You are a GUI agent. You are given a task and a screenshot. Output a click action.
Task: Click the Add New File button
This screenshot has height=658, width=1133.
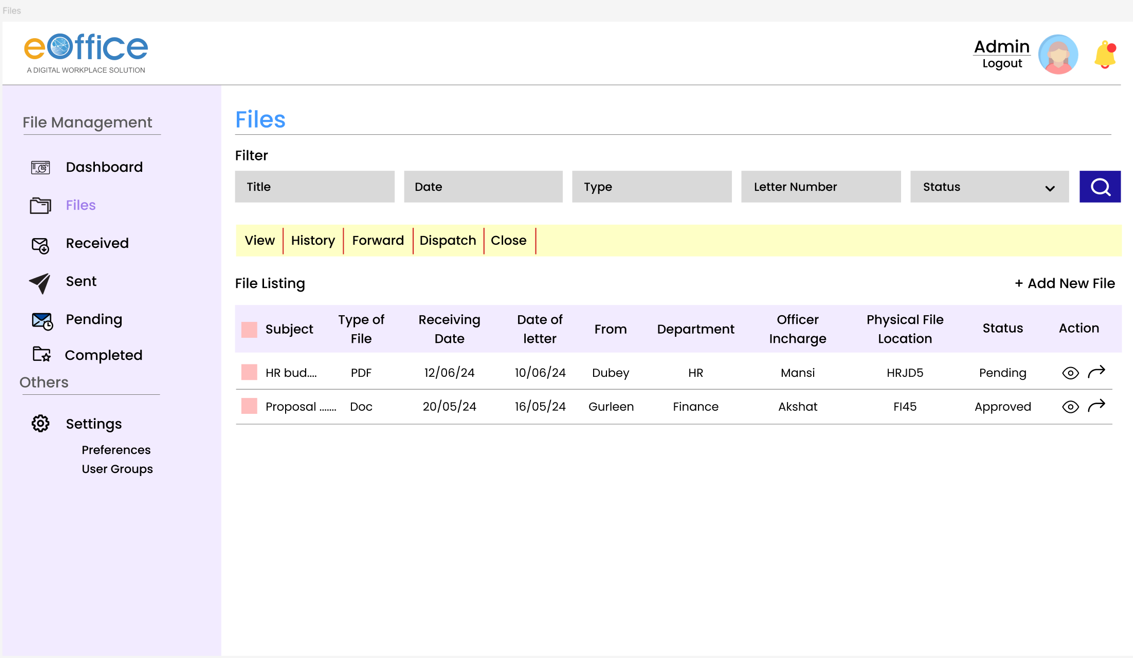click(1064, 284)
